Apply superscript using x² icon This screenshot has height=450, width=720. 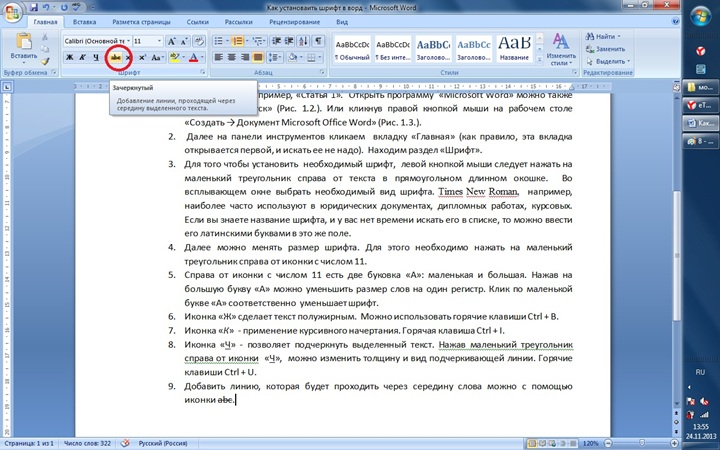click(142, 57)
